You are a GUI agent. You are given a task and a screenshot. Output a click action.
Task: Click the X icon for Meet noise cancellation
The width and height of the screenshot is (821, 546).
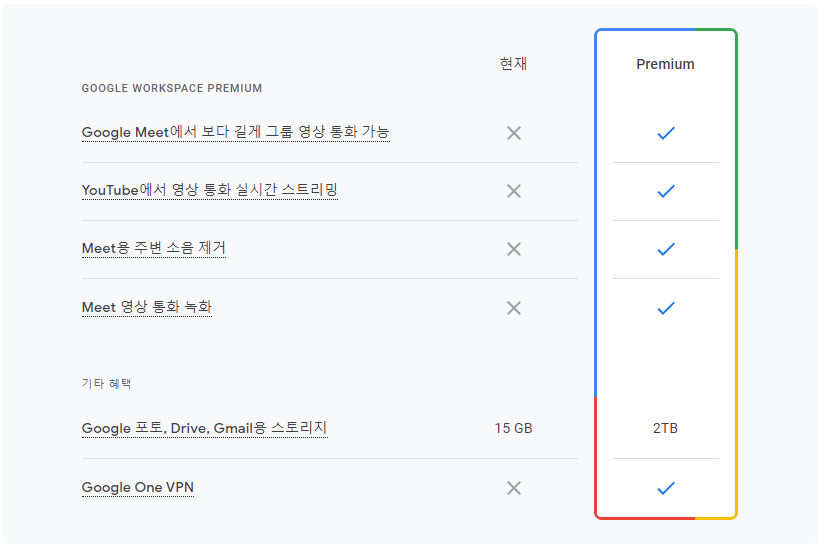point(514,249)
